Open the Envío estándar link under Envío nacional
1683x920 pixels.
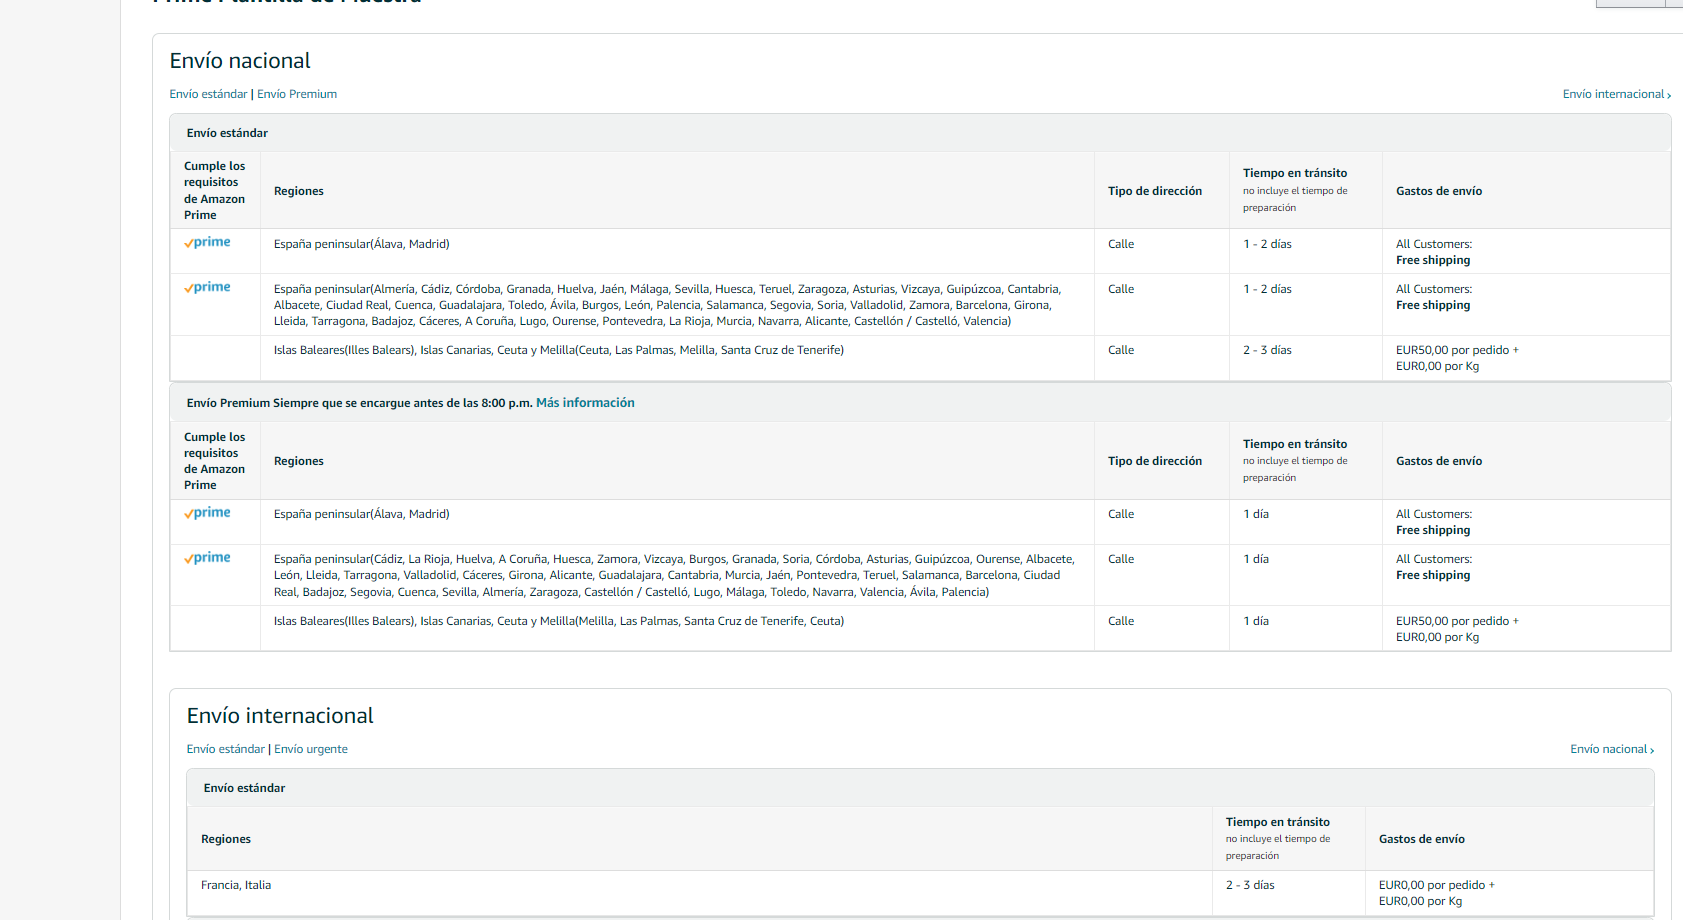pyautogui.click(x=208, y=94)
